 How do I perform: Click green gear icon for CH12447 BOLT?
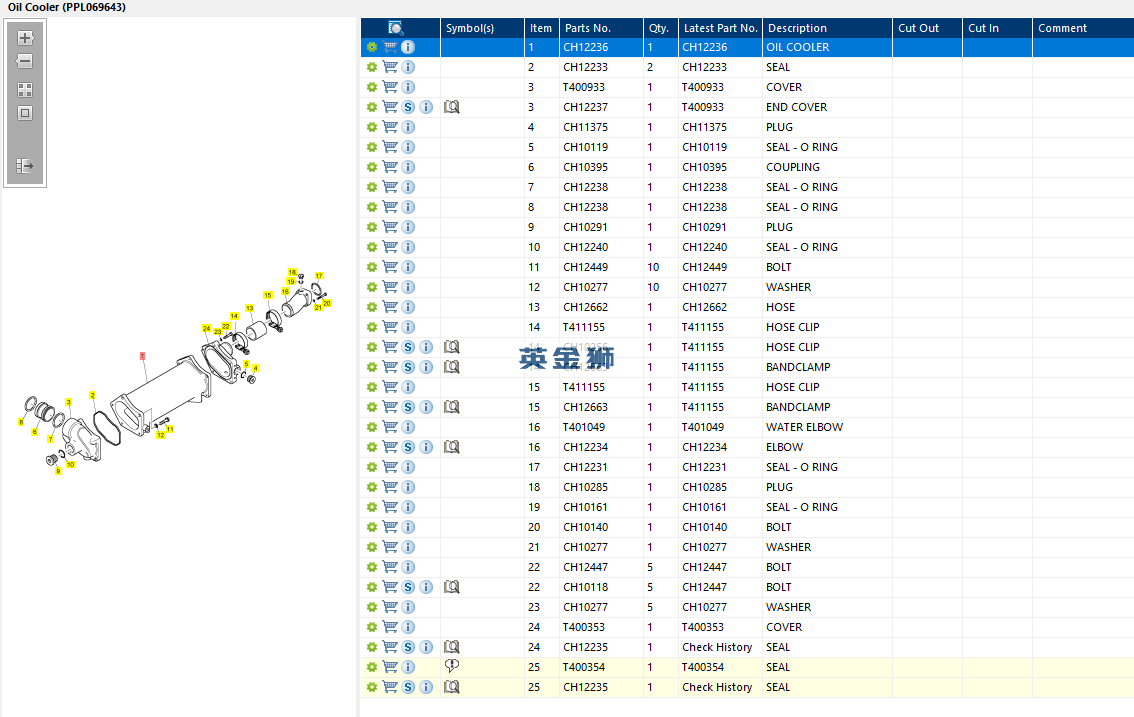point(372,567)
